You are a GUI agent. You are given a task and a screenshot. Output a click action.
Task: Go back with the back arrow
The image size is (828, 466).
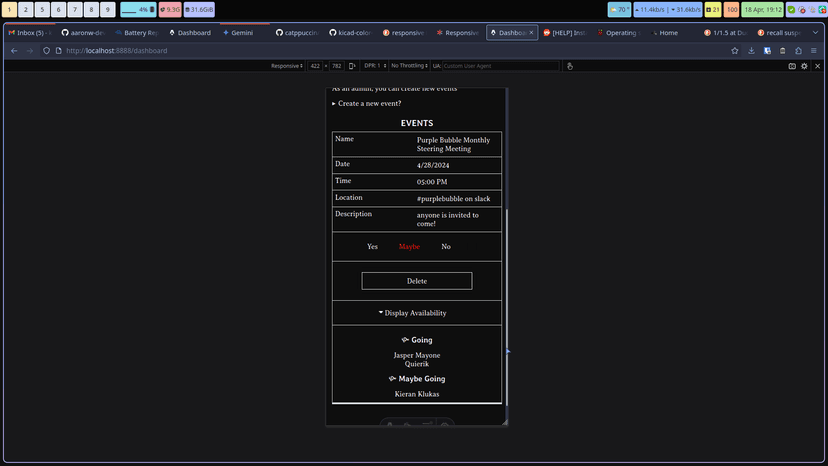click(x=14, y=51)
